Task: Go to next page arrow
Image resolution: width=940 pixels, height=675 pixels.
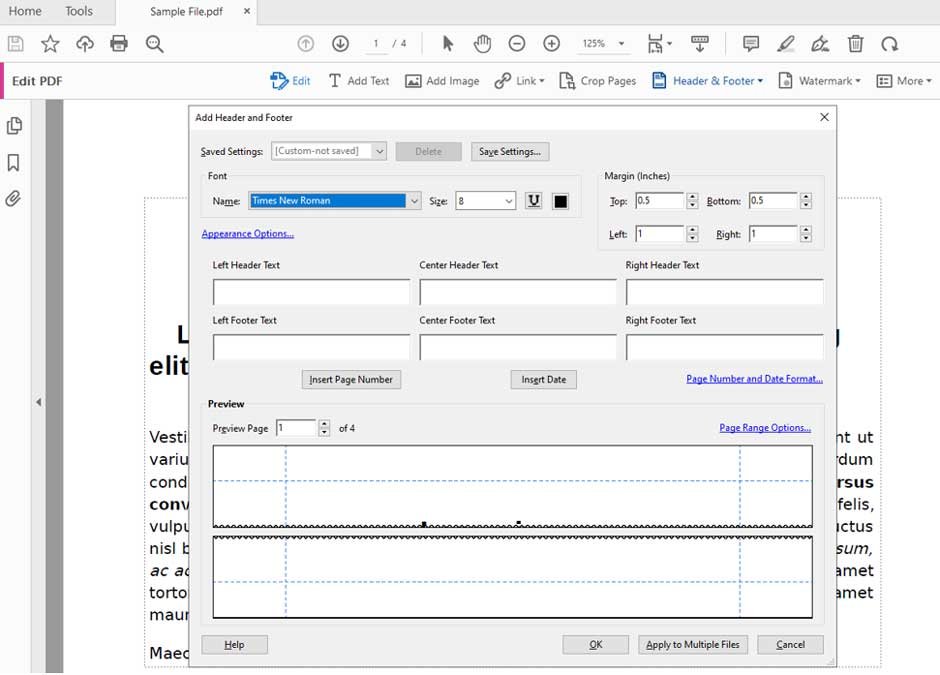Action: [x=341, y=44]
